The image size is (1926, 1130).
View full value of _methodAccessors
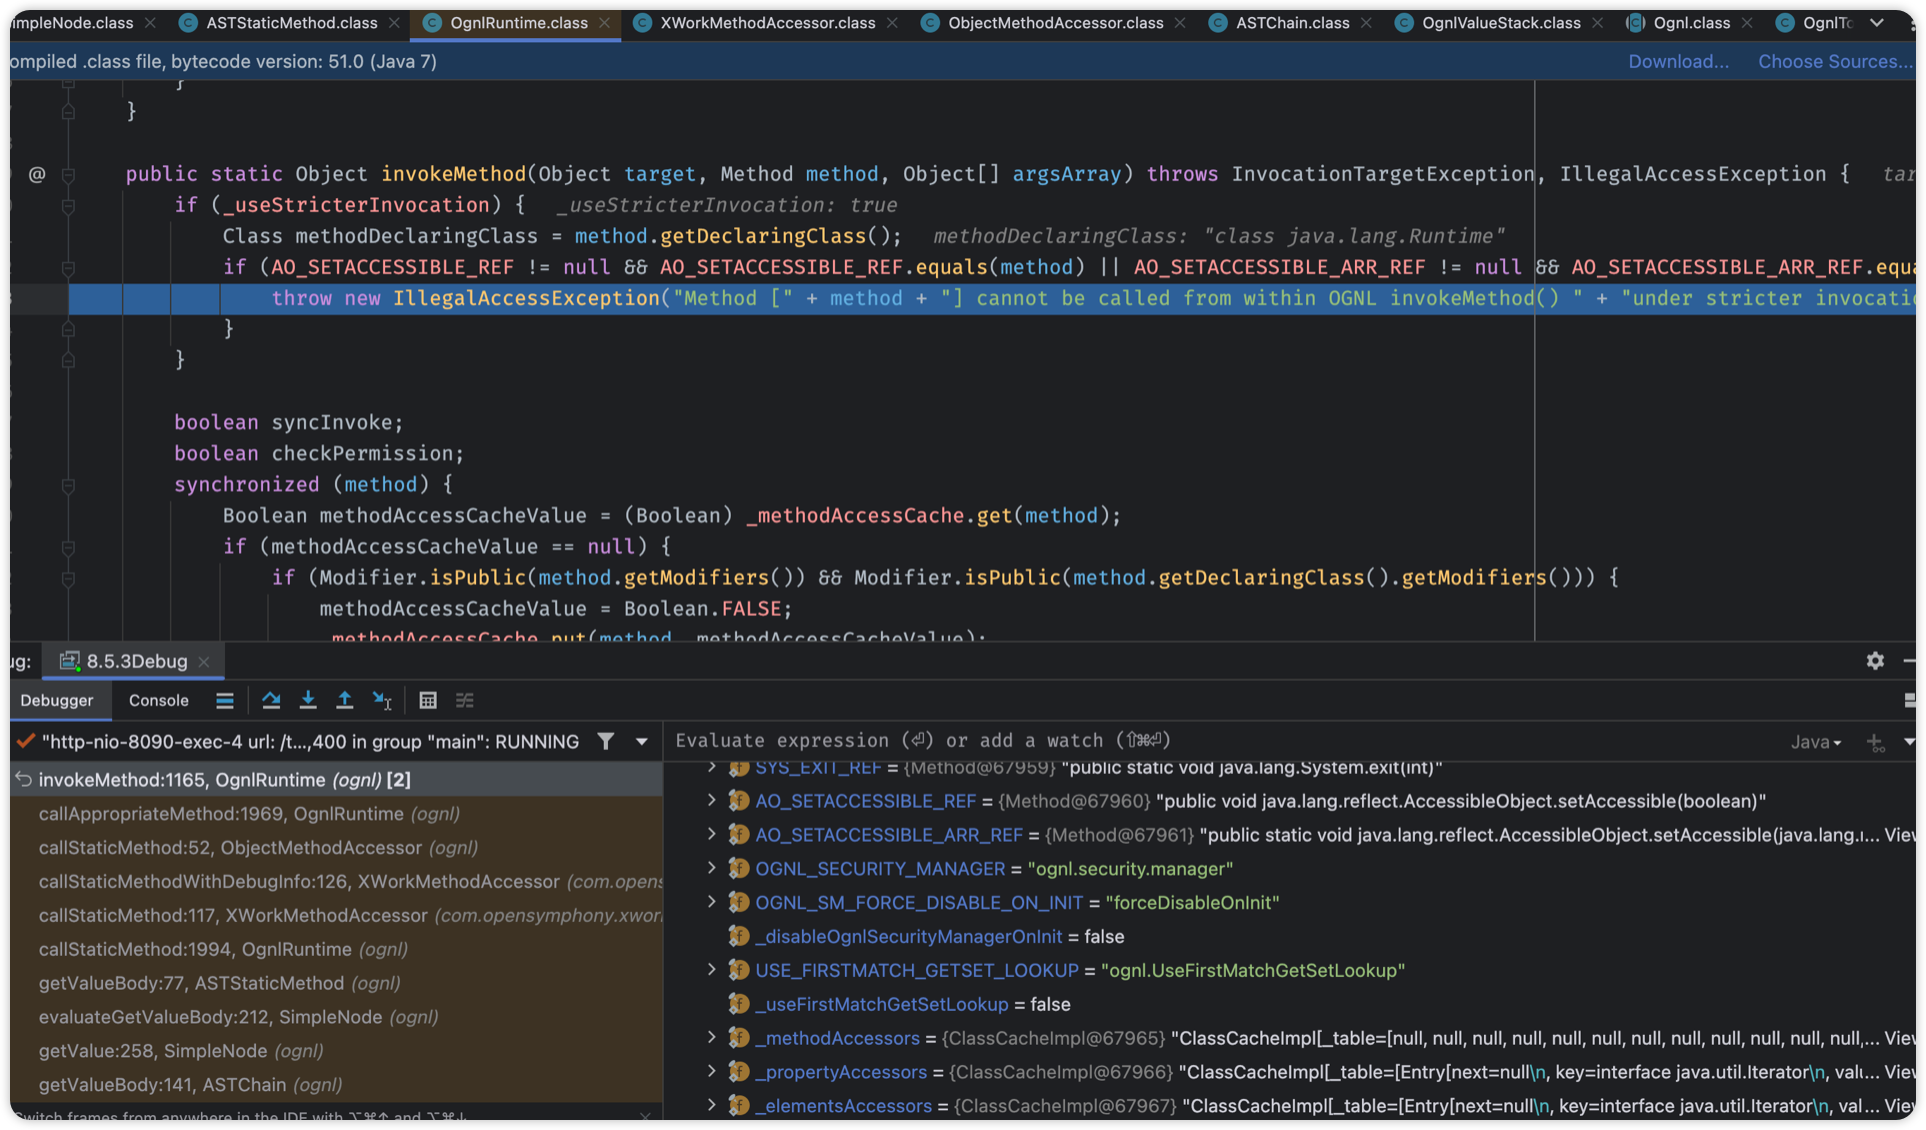(x=1900, y=1038)
